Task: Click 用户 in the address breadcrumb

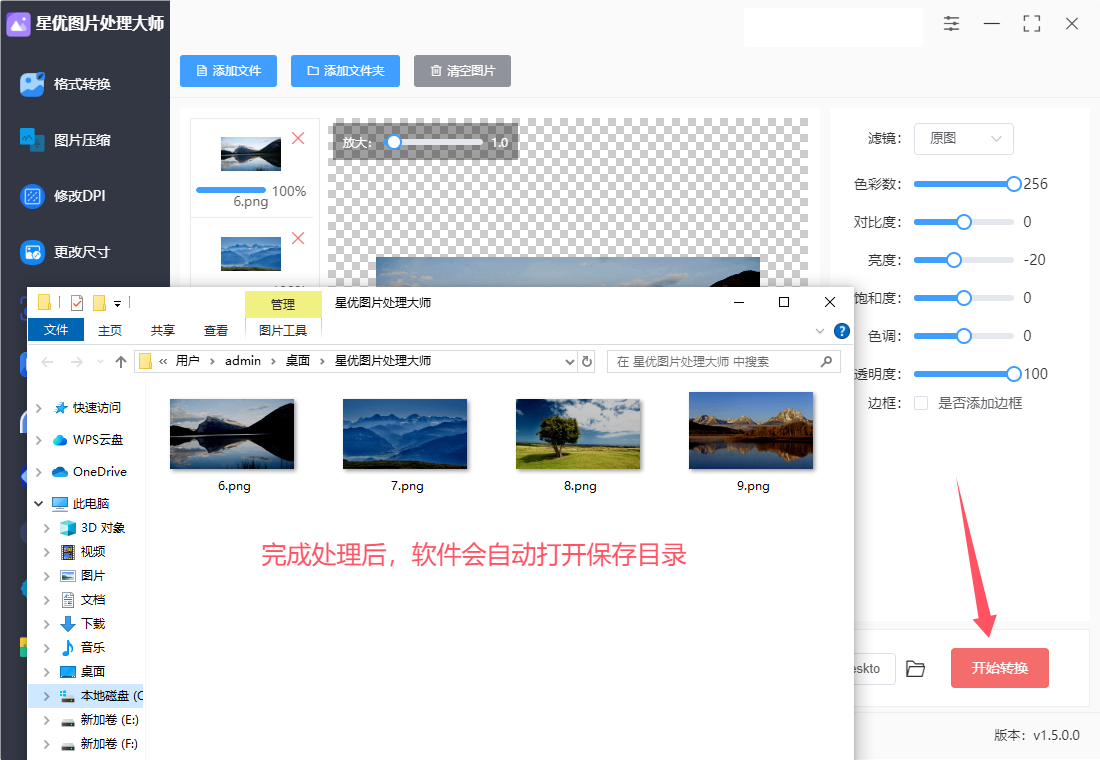Action: pyautogui.click(x=187, y=361)
